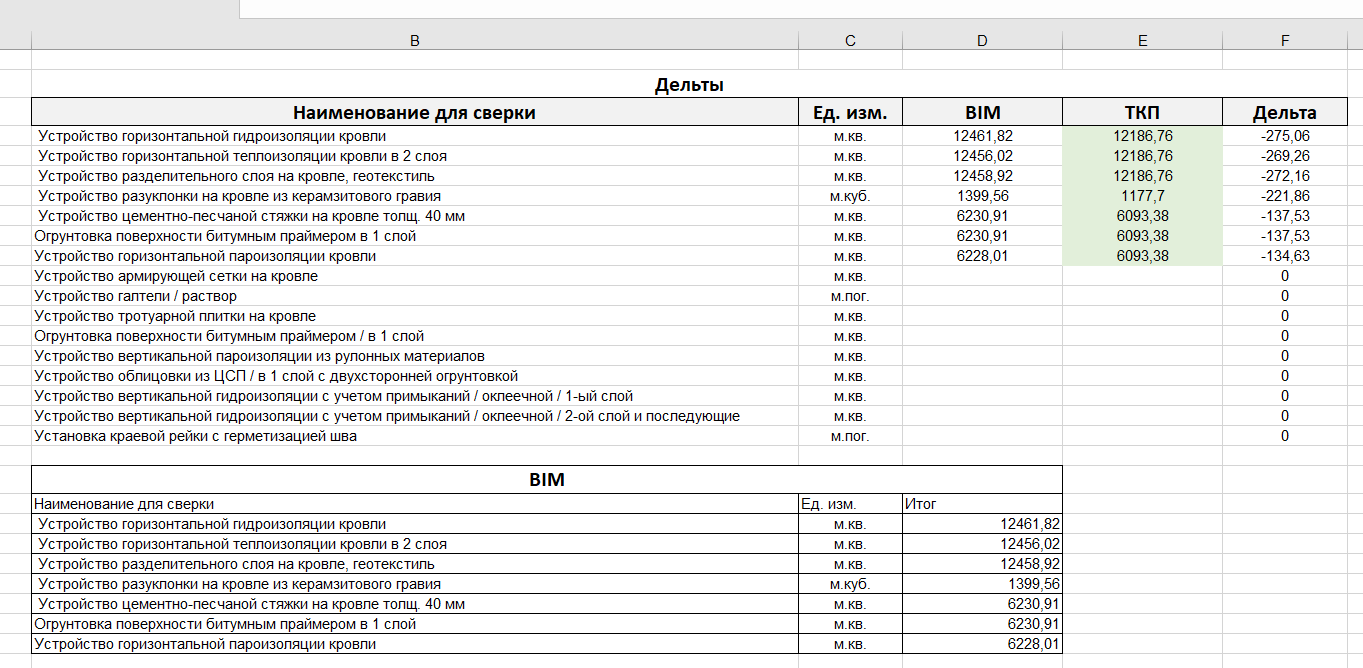Select delta value -275,06
Image resolution: width=1363 pixels, height=668 pixels.
[1285, 136]
